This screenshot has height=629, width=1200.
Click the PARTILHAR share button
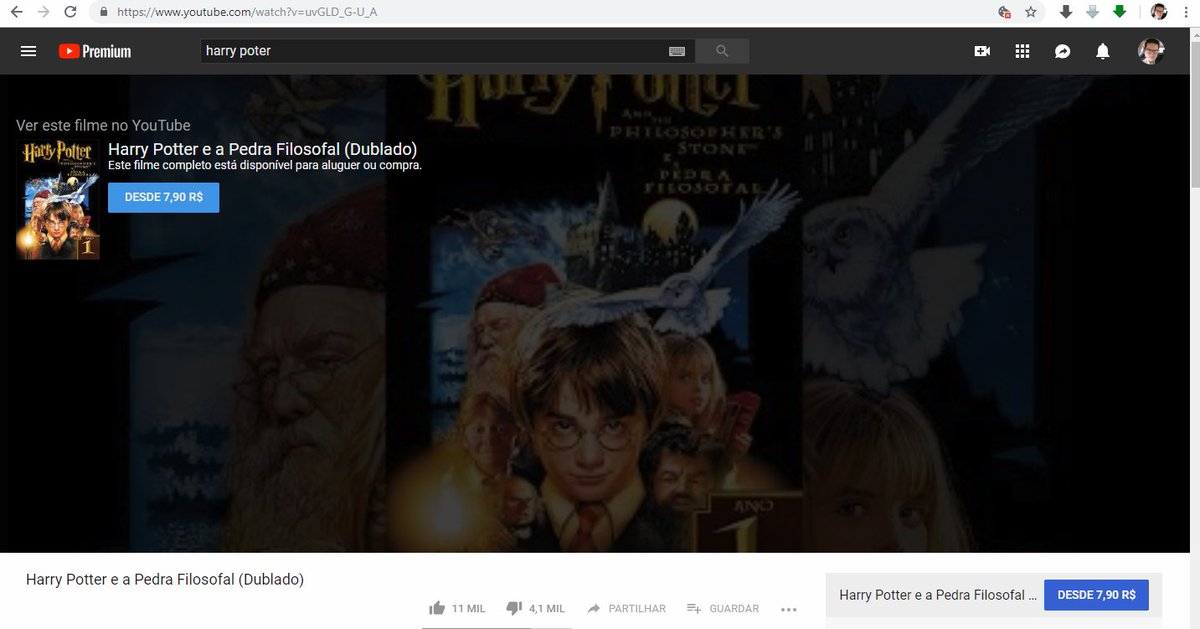(626, 608)
